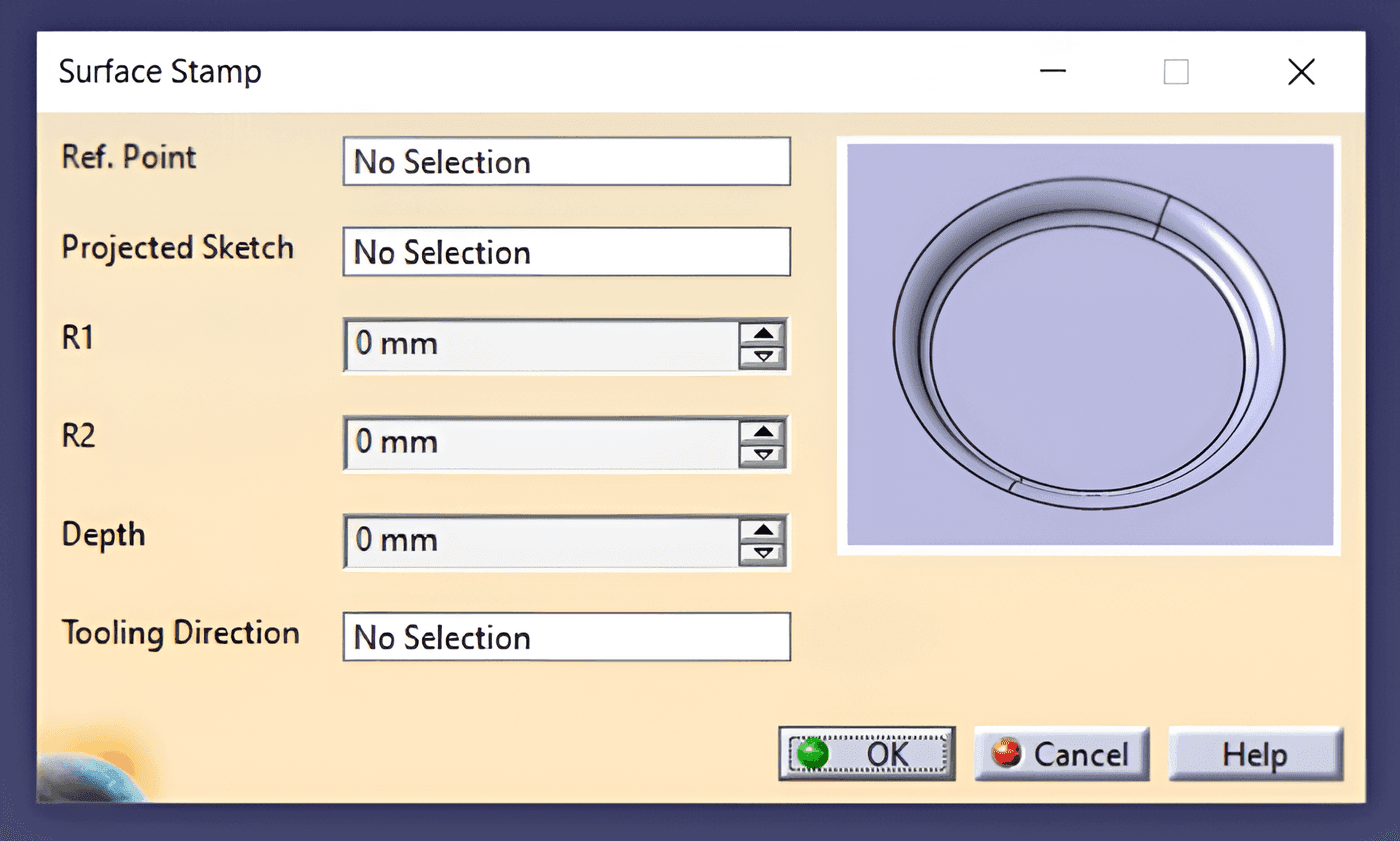Close the Surface Stamp dialog
This screenshot has height=841, width=1400.
1301,72
